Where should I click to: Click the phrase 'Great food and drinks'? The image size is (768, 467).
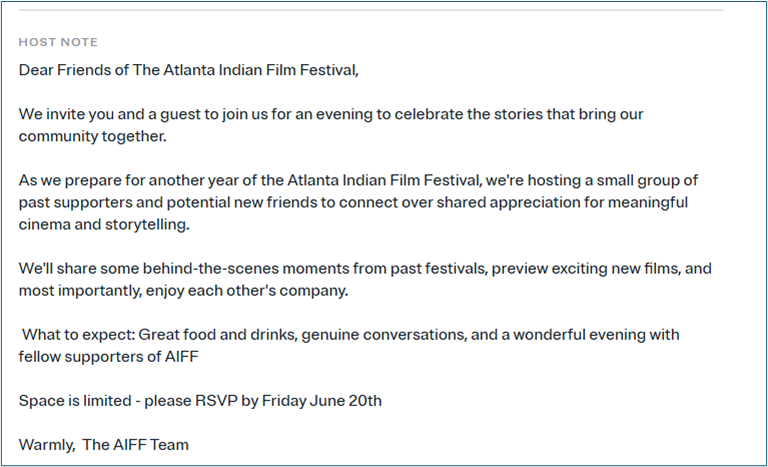[x=217, y=335]
